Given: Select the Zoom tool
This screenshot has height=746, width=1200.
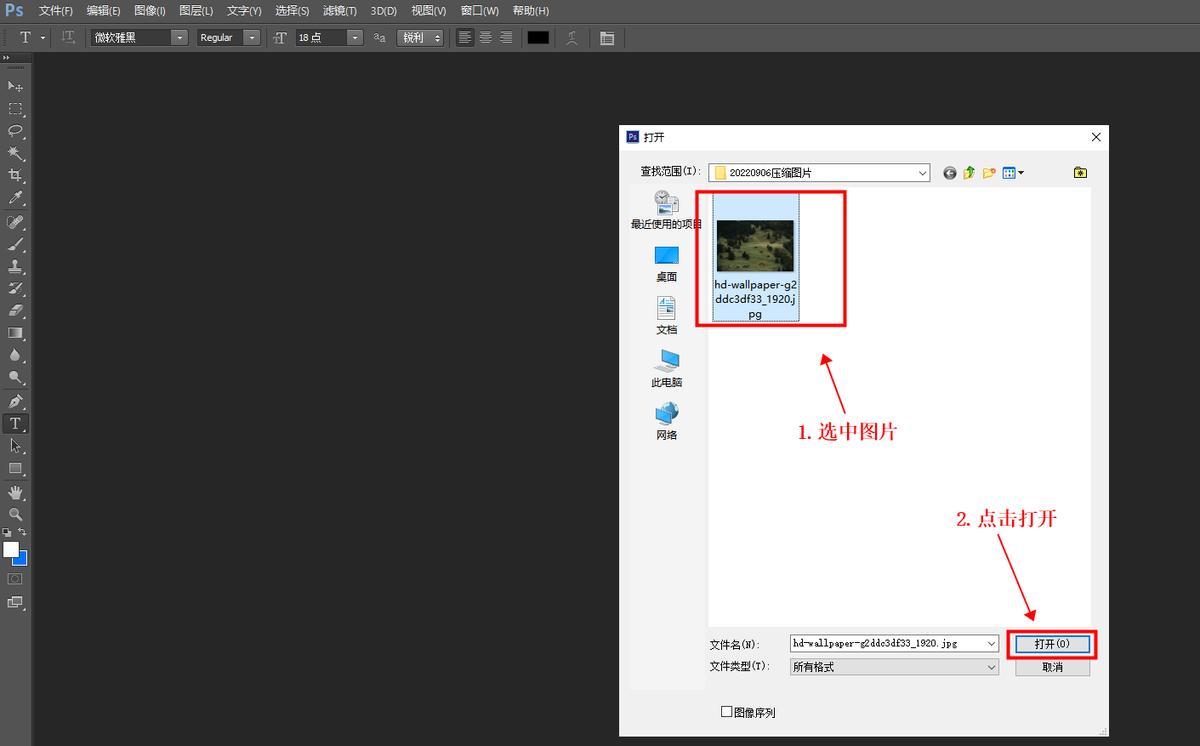Looking at the screenshot, I should coord(15,514).
